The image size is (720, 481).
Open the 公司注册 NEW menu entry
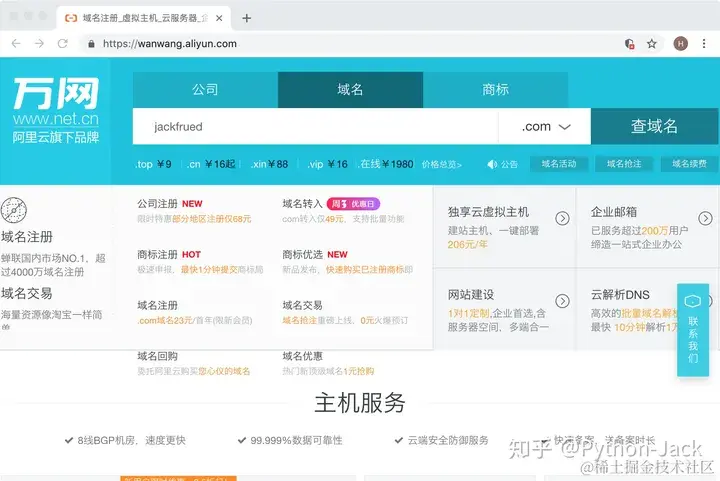[x=170, y=204]
